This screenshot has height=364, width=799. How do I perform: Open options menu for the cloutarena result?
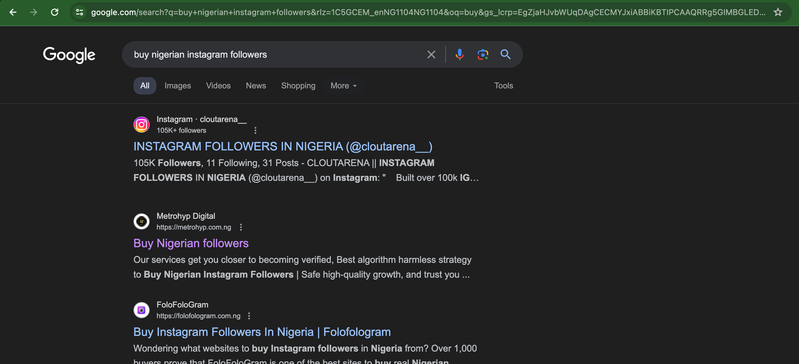[255, 131]
